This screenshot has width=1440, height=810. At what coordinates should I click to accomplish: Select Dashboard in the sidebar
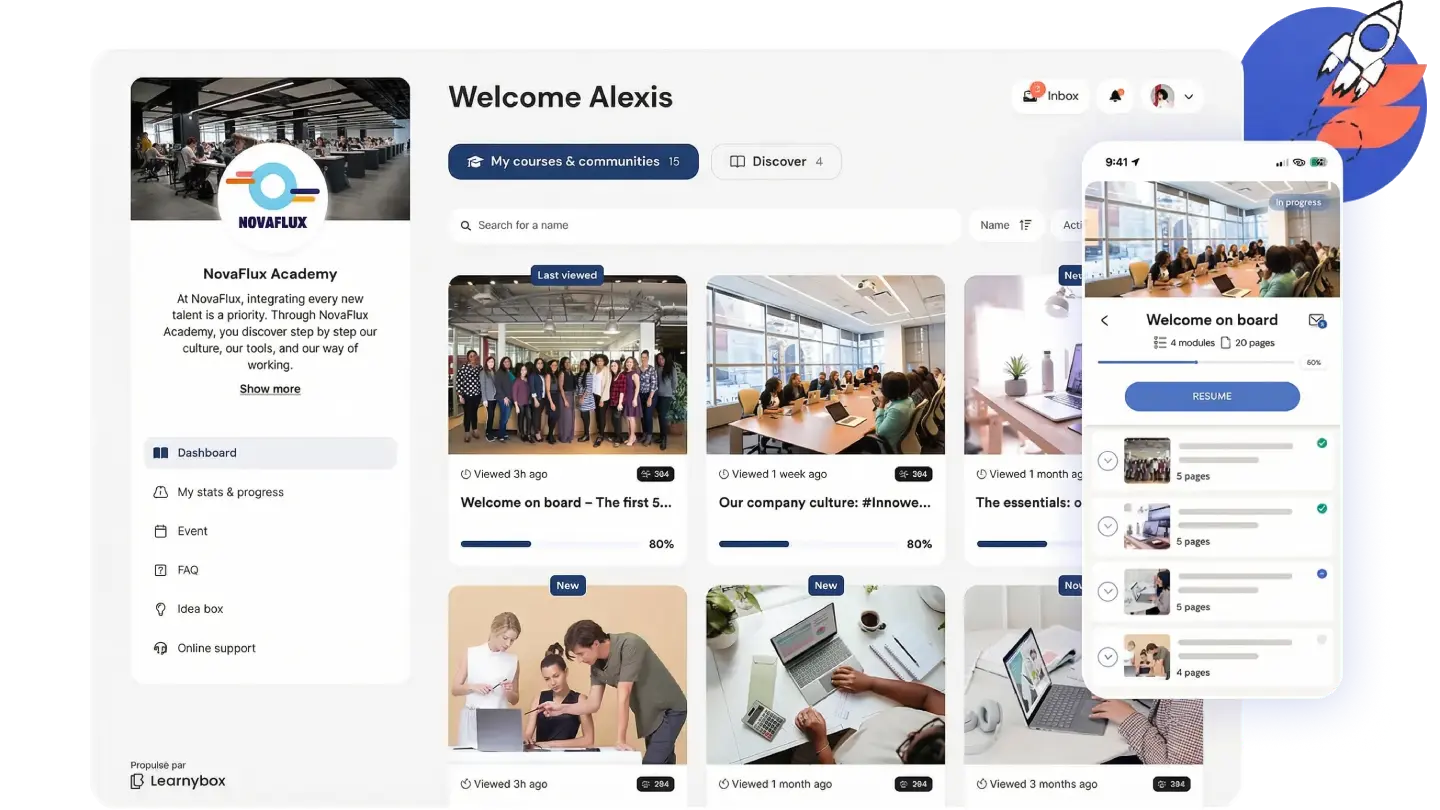(207, 452)
